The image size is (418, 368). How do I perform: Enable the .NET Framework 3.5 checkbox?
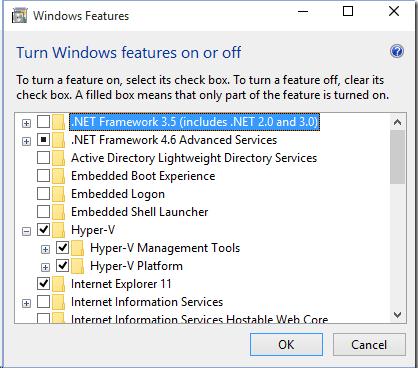(43, 122)
